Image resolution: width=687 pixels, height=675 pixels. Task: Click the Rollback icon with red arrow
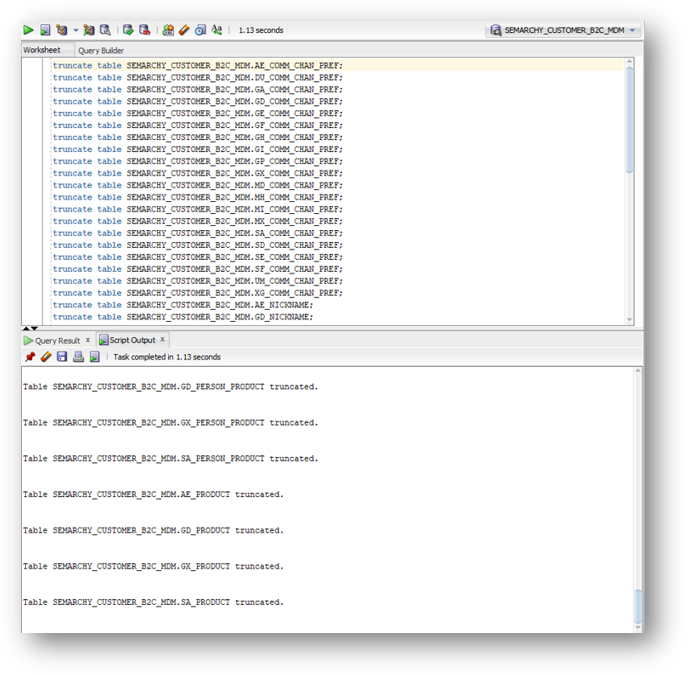[145, 30]
